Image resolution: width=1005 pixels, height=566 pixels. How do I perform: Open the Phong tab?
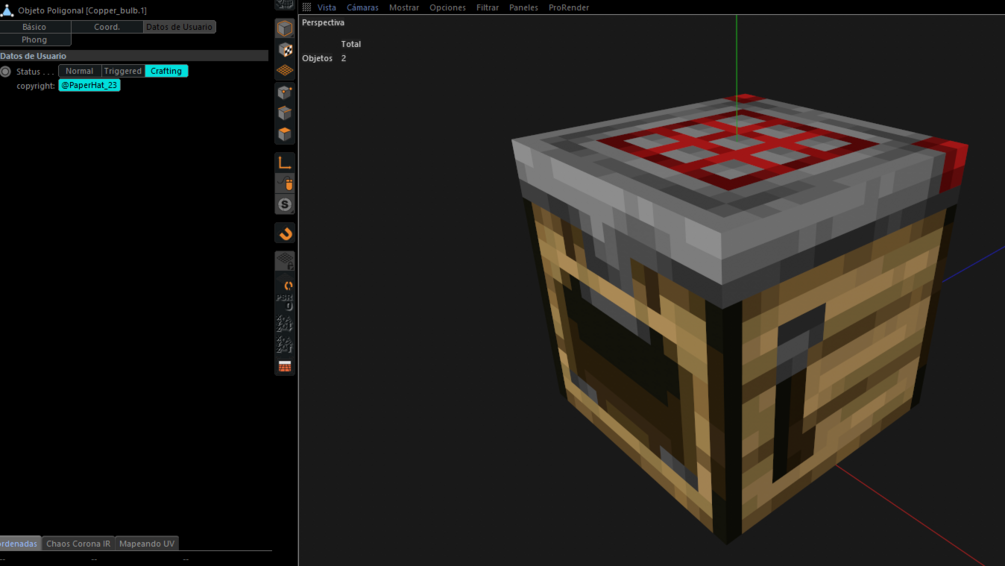pyautogui.click(x=35, y=40)
